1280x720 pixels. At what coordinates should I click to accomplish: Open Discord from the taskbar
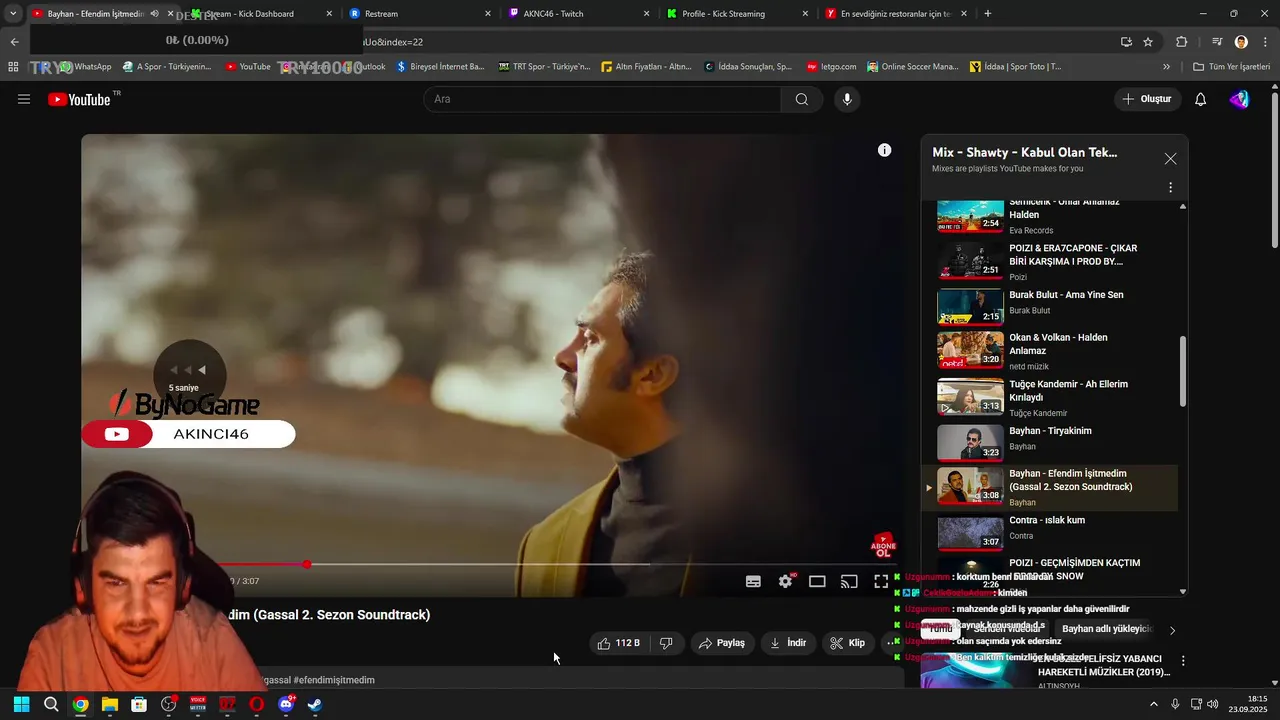[x=286, y=704]
